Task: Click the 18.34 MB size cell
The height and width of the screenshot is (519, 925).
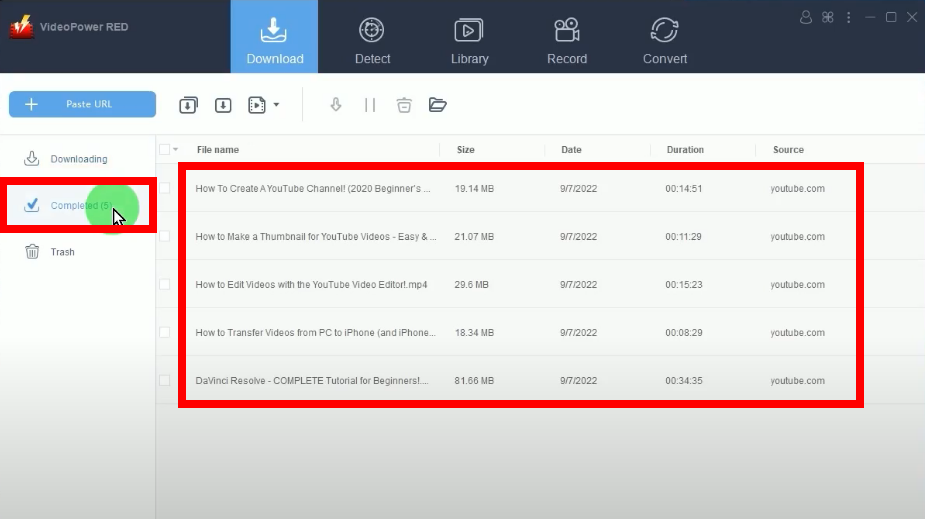Action: (x=474, y=333)
